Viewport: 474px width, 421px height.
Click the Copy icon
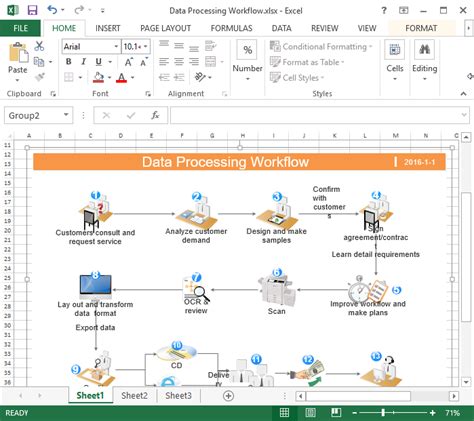[39, 62]
